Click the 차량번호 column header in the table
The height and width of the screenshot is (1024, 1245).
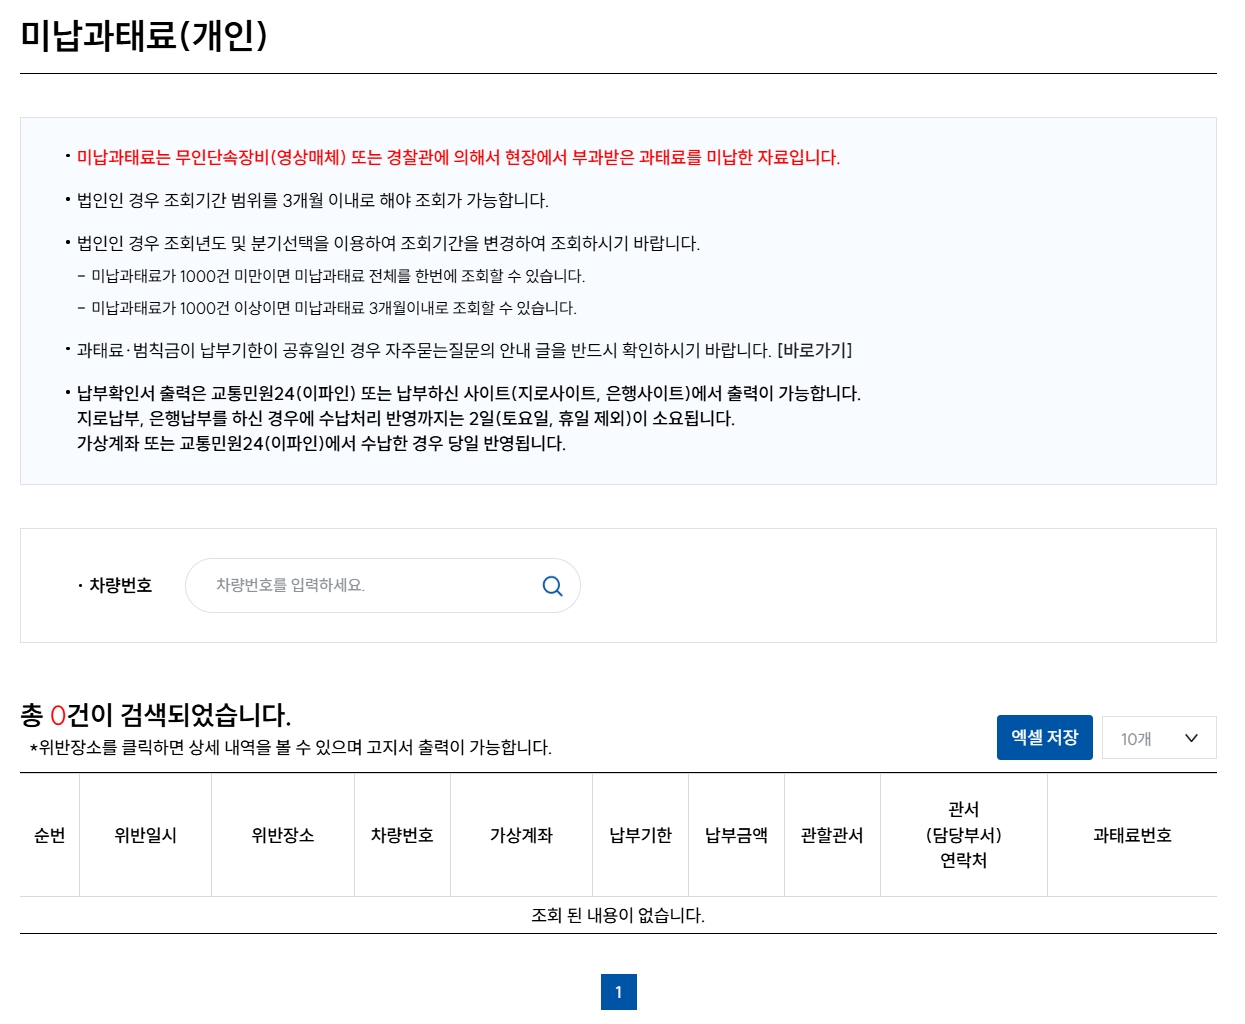(x=402, y=835)
